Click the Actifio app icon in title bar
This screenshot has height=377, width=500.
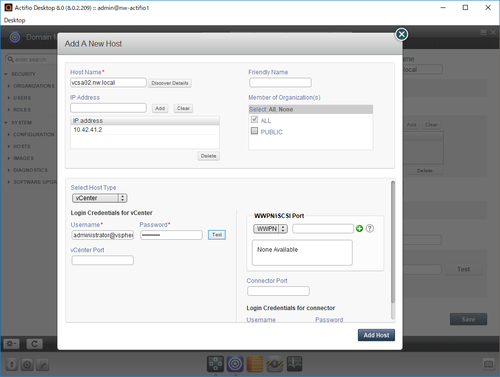pyautogui.click(x=8, y=7)
